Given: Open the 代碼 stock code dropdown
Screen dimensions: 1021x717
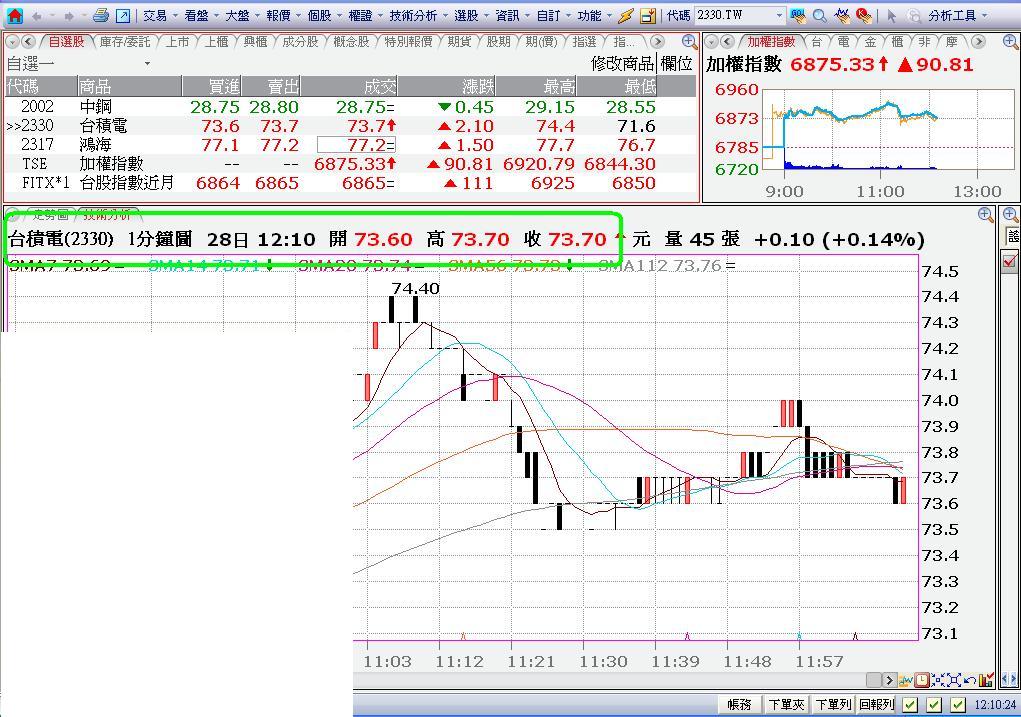Looking at the screenshot, I should tap(779, 15).
